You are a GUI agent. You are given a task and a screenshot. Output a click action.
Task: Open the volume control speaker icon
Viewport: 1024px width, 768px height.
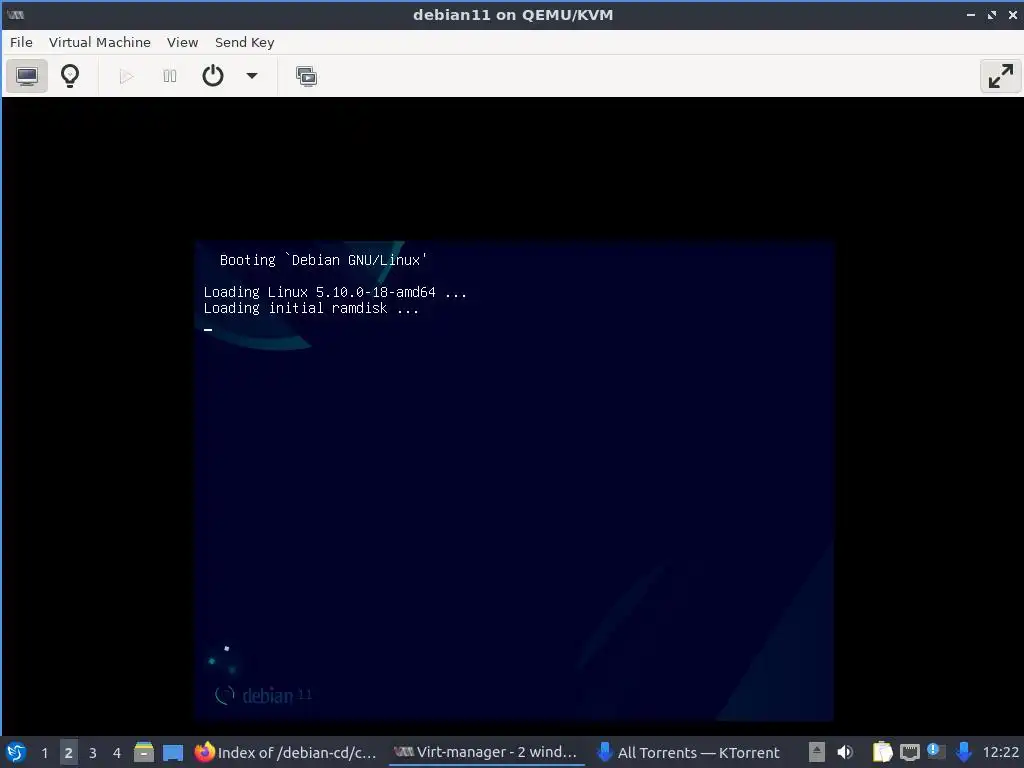coord(844,752)
